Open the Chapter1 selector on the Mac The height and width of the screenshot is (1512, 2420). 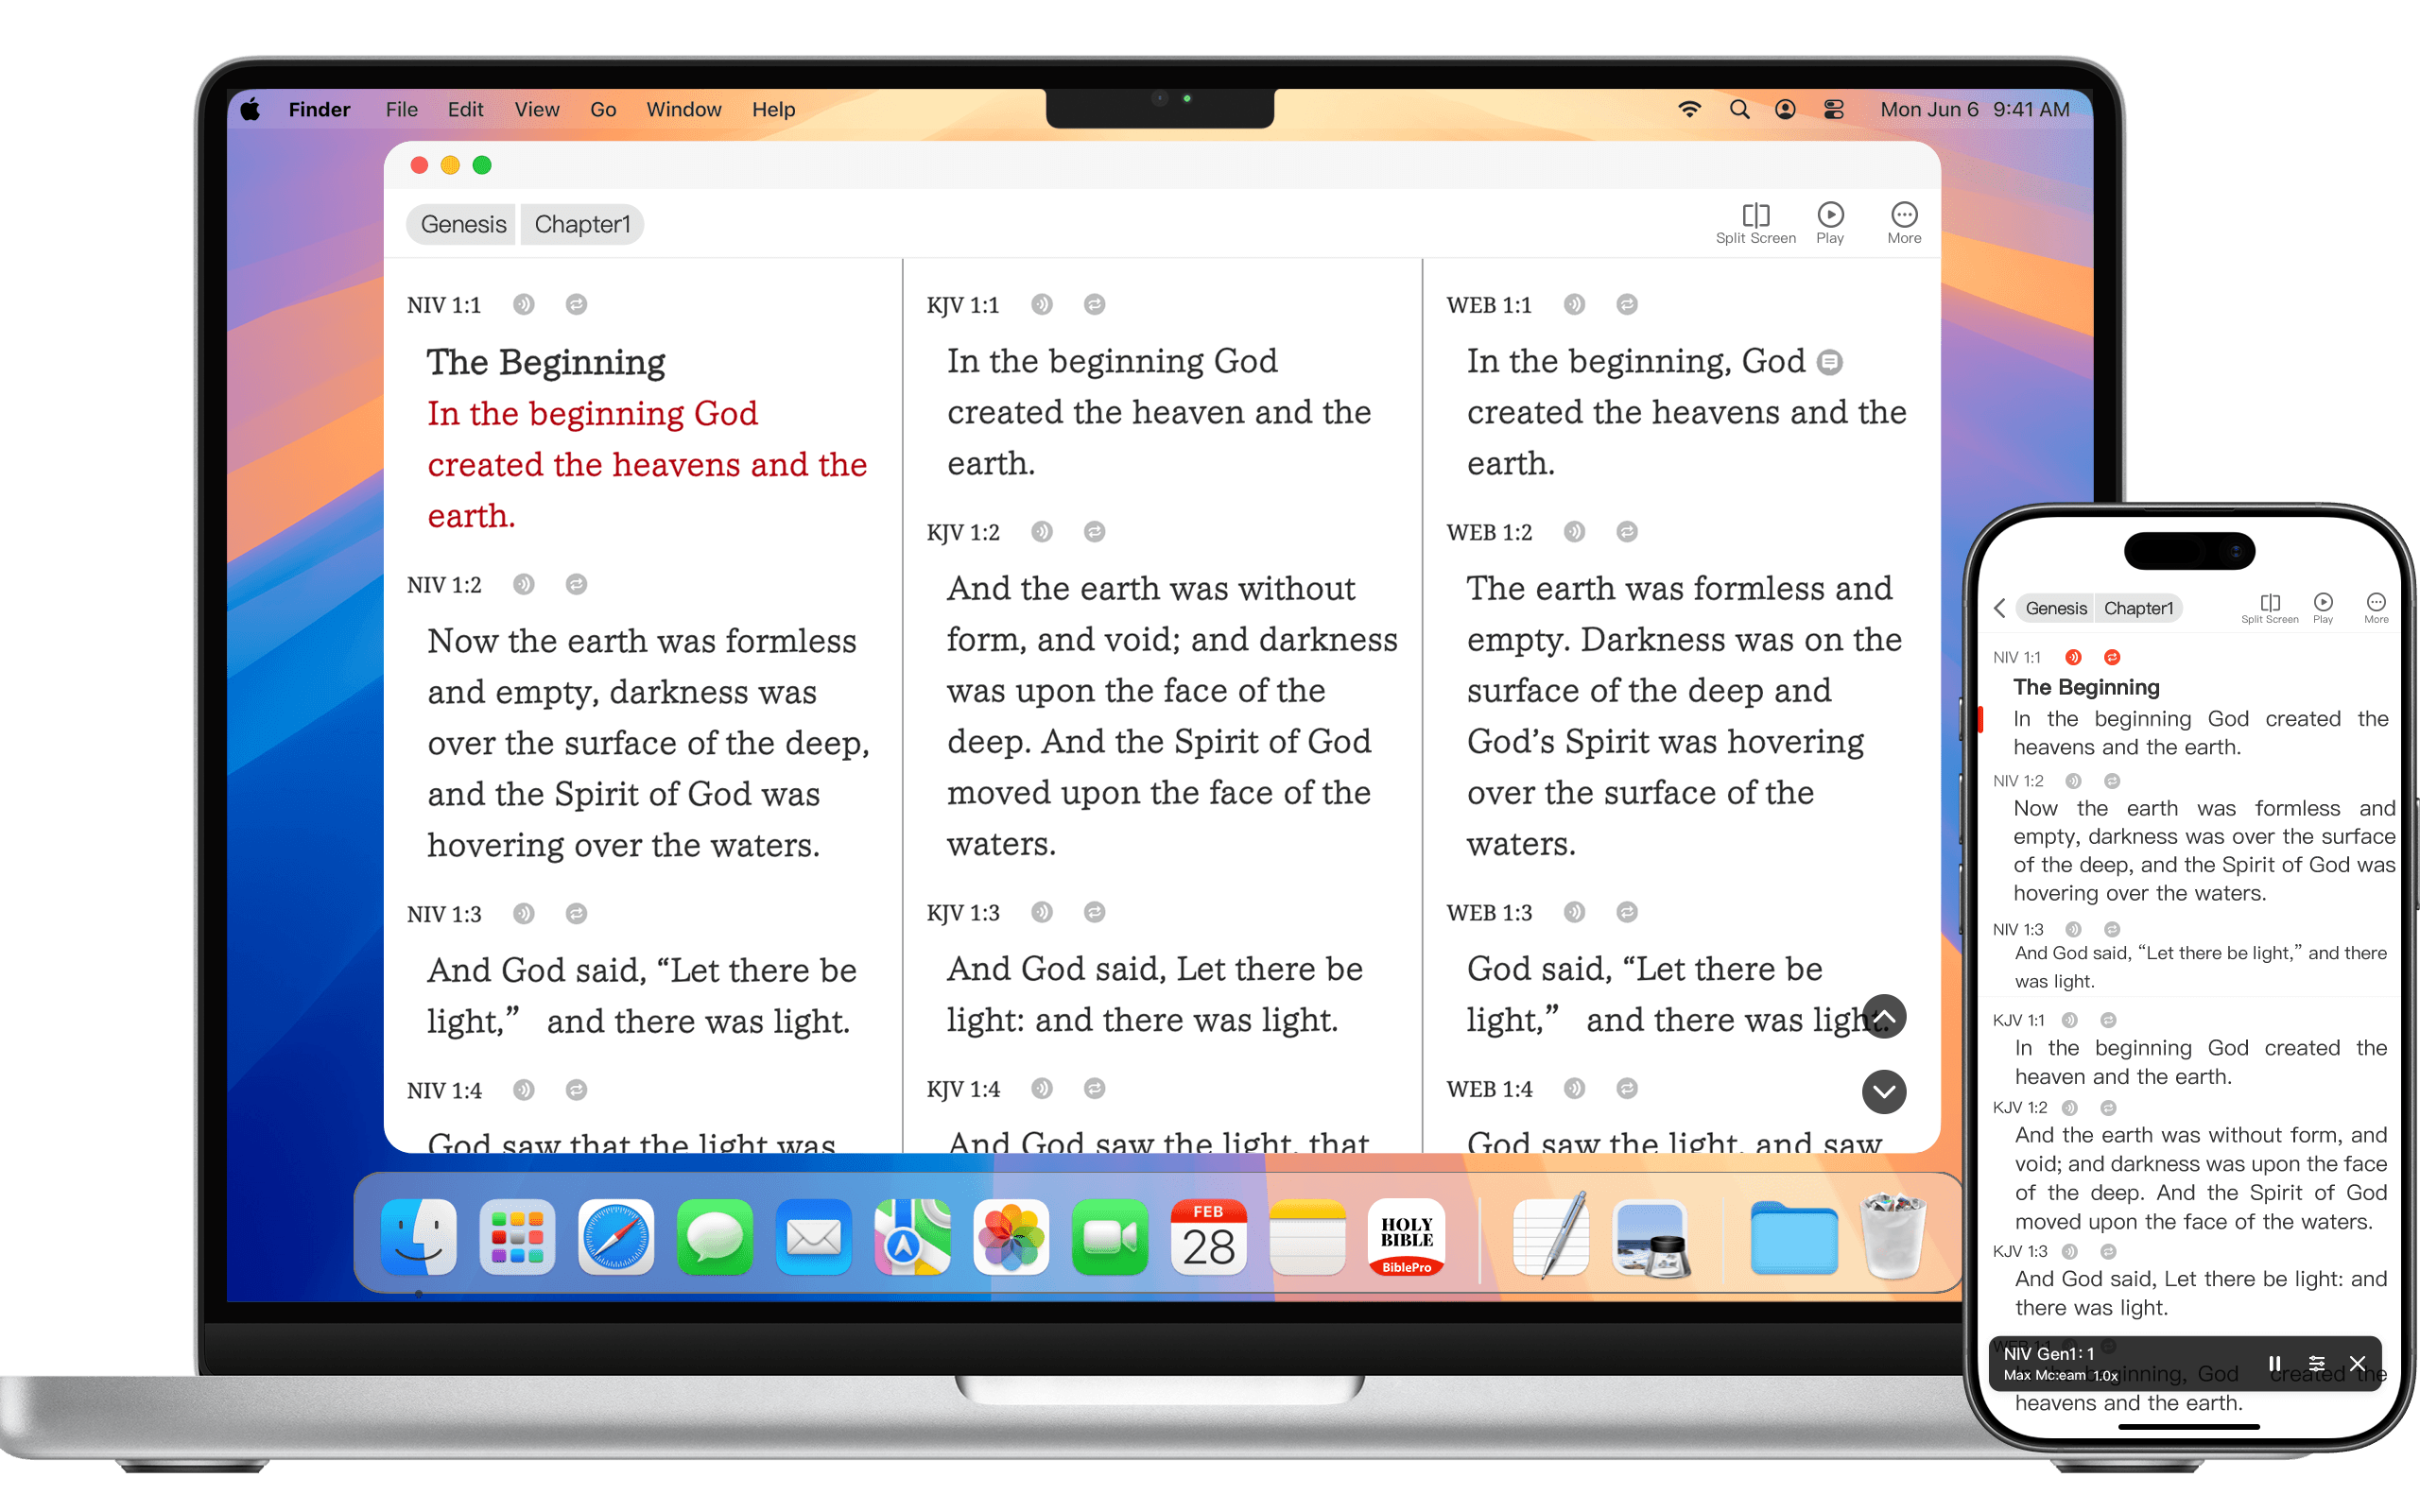tap(582, 224)
